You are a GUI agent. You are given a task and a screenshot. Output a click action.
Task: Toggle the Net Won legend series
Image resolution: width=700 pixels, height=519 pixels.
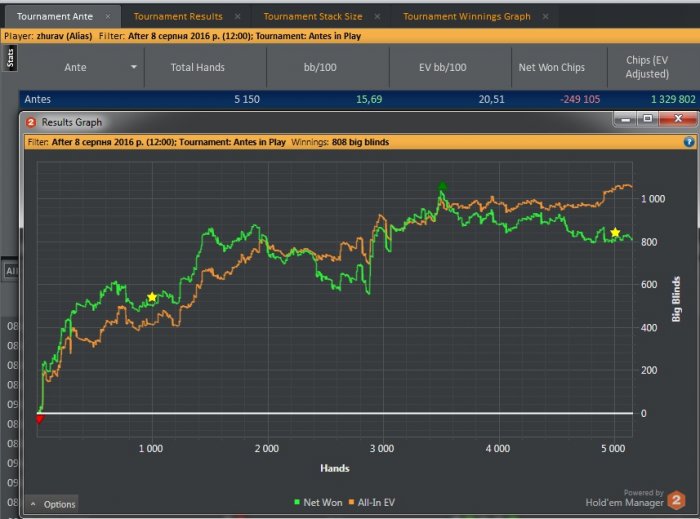pyautogui.click(x=316, y=502)
